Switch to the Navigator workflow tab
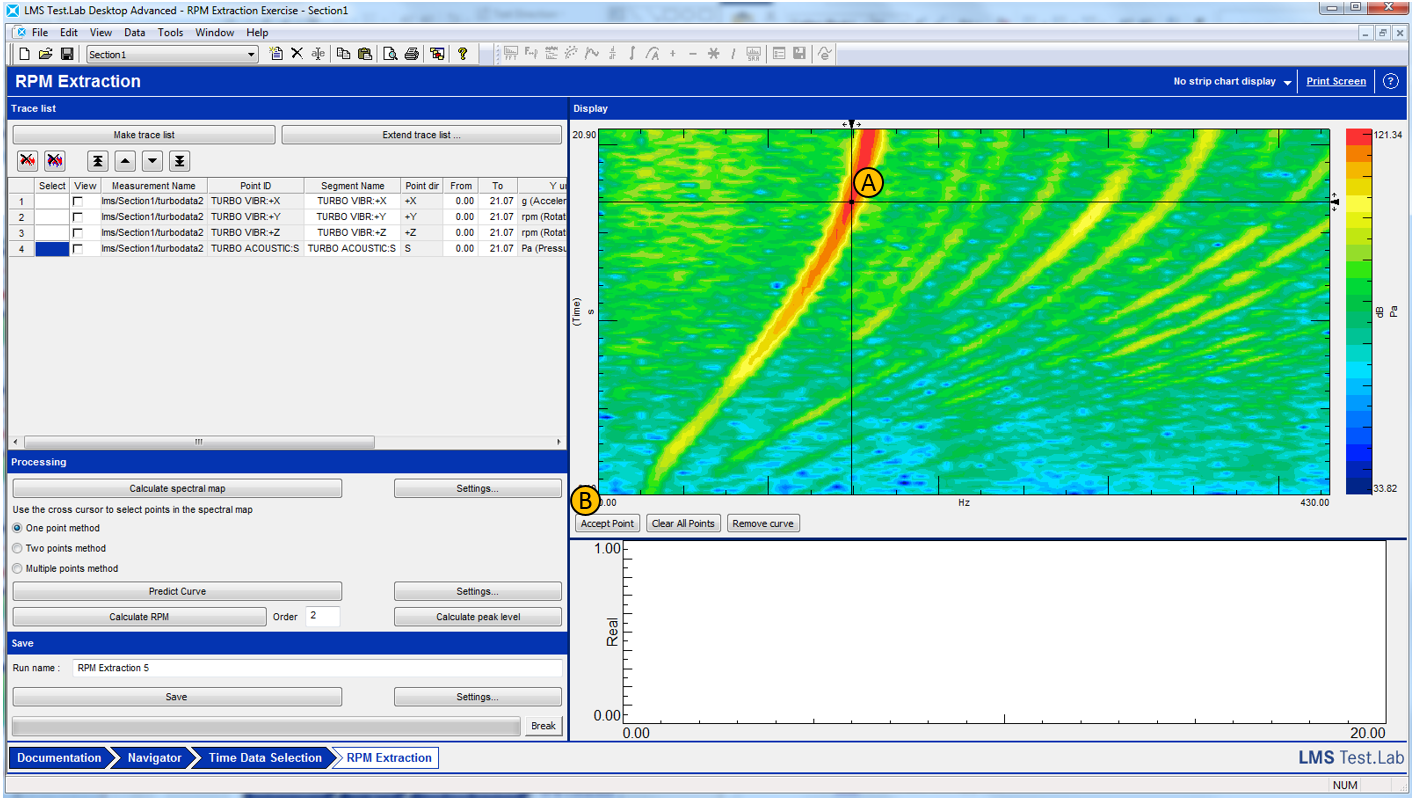This screenshot has width=1414, height=799. tap(154, 758)
